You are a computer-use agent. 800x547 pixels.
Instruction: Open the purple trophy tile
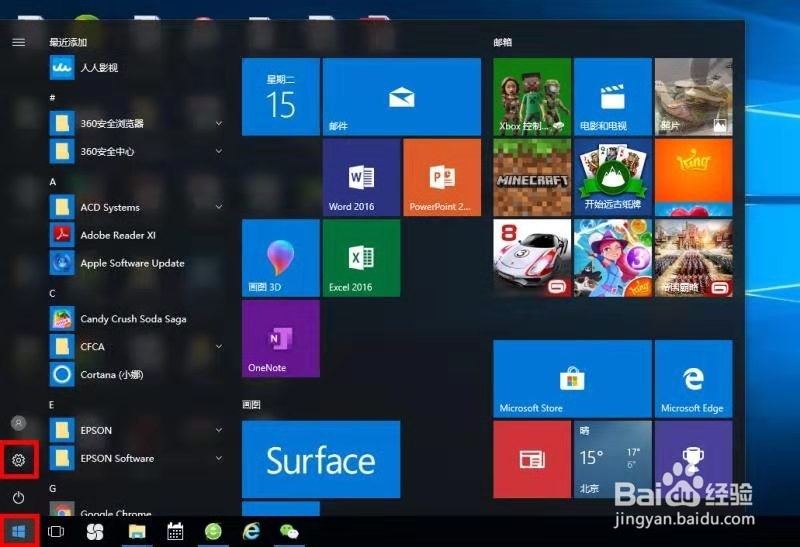coord(693,459)
